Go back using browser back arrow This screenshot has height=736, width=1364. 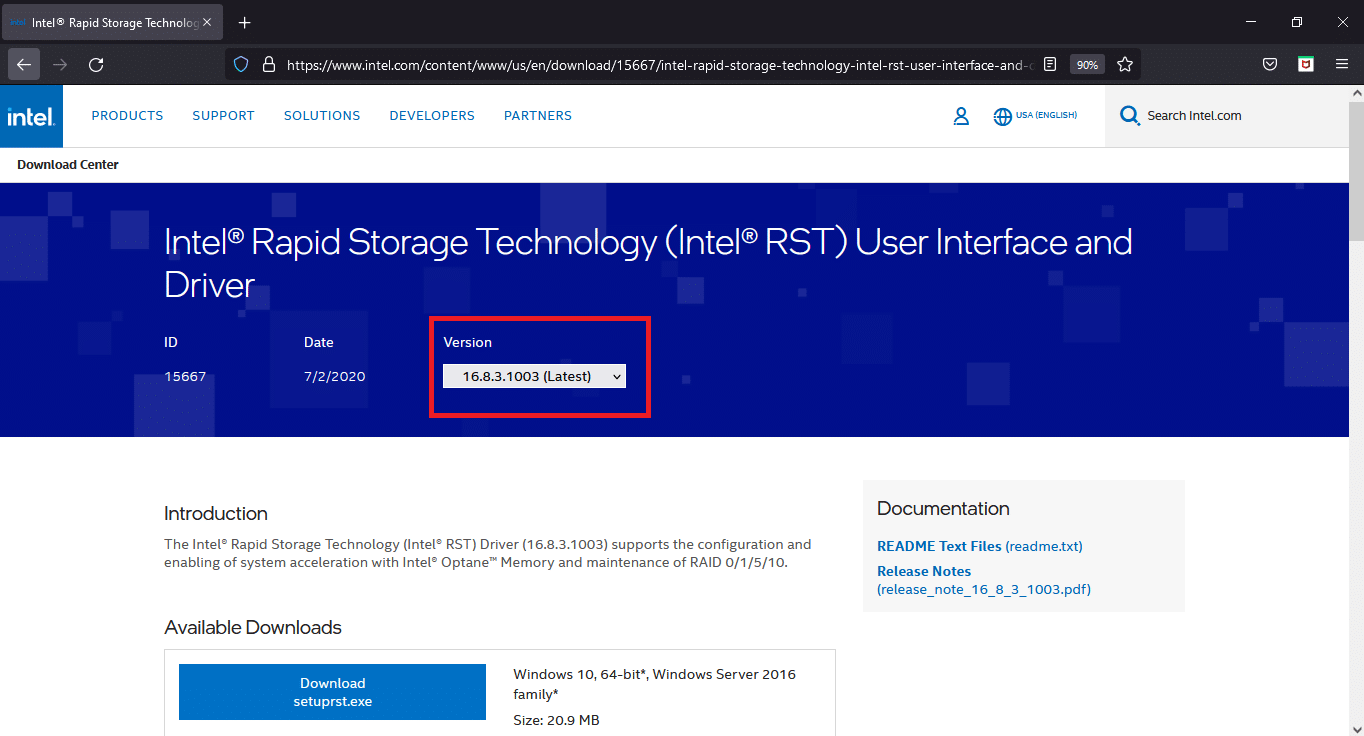coord(24,65)
